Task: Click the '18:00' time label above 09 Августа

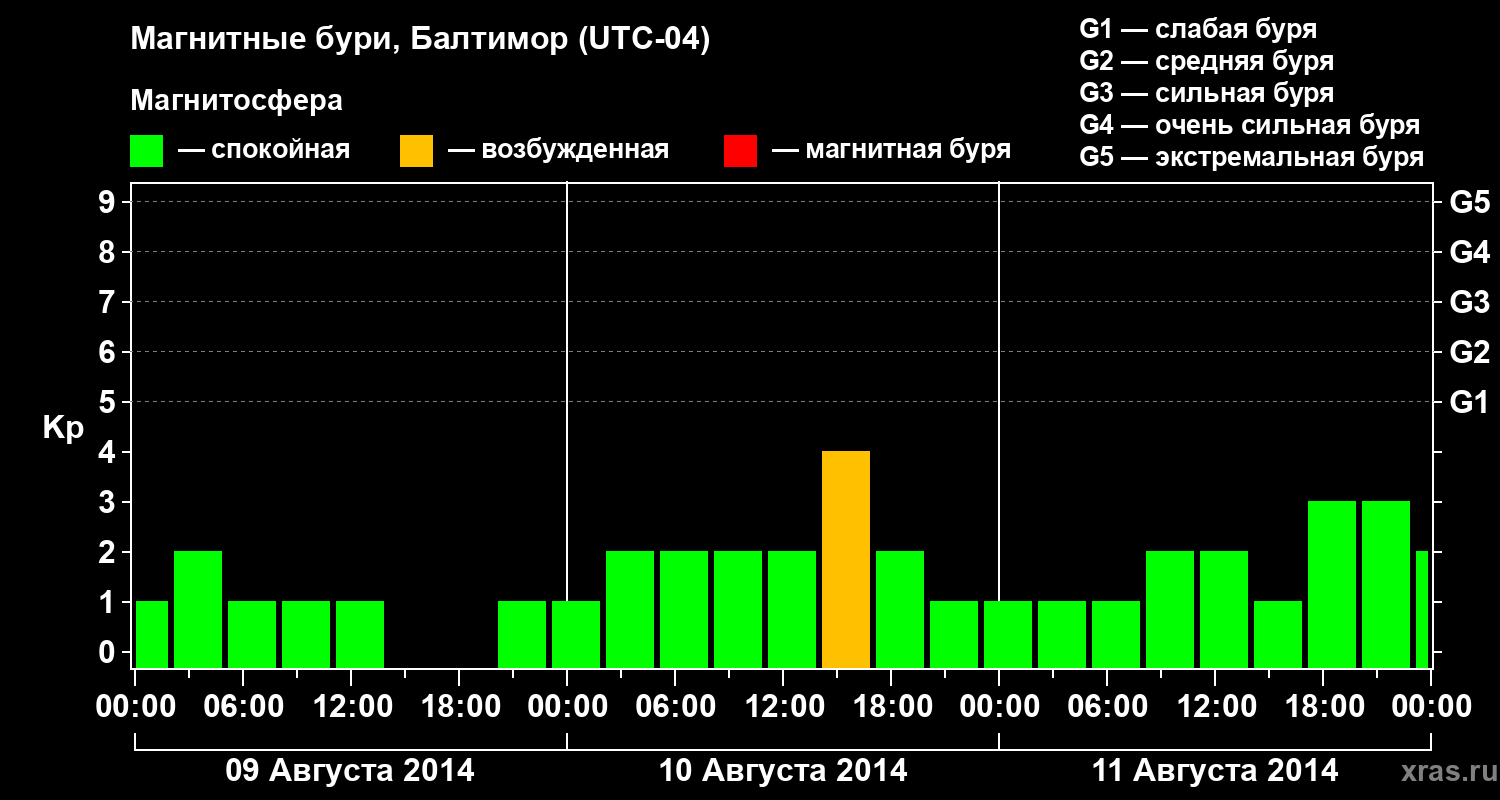Action: click(459, 707)
